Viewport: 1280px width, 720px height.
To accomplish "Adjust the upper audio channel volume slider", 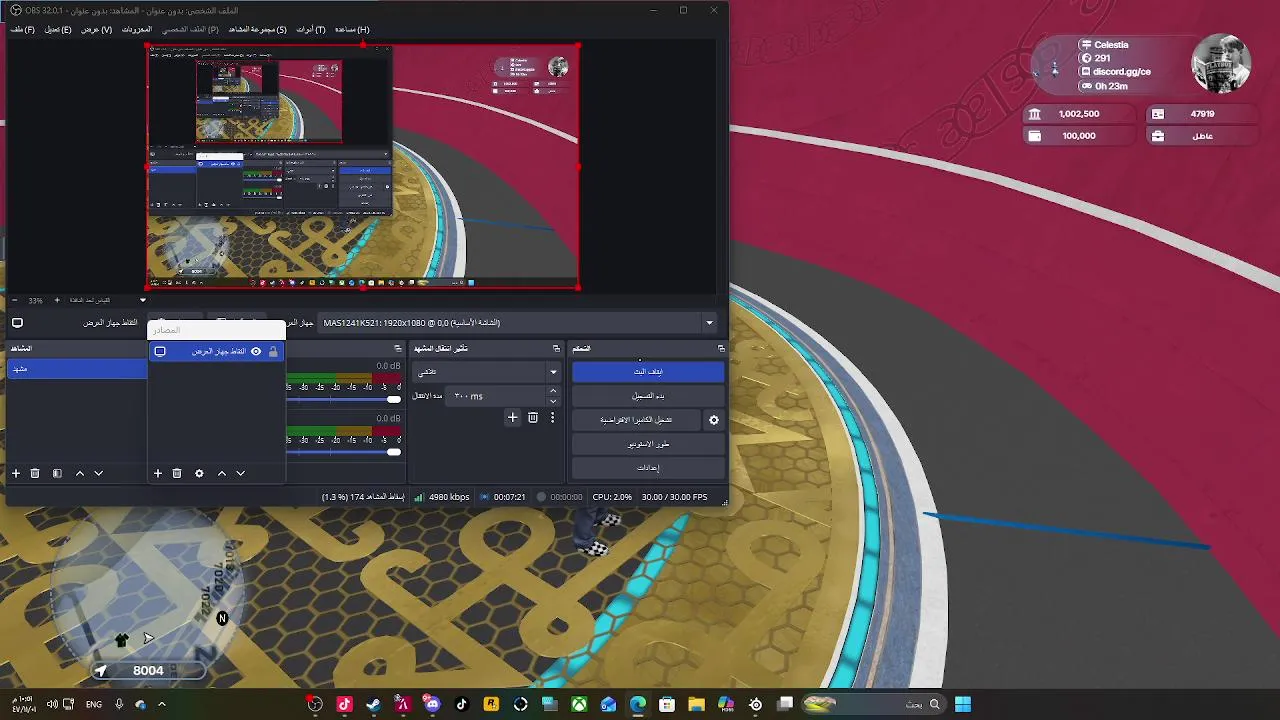I will [x=344, y=399].
